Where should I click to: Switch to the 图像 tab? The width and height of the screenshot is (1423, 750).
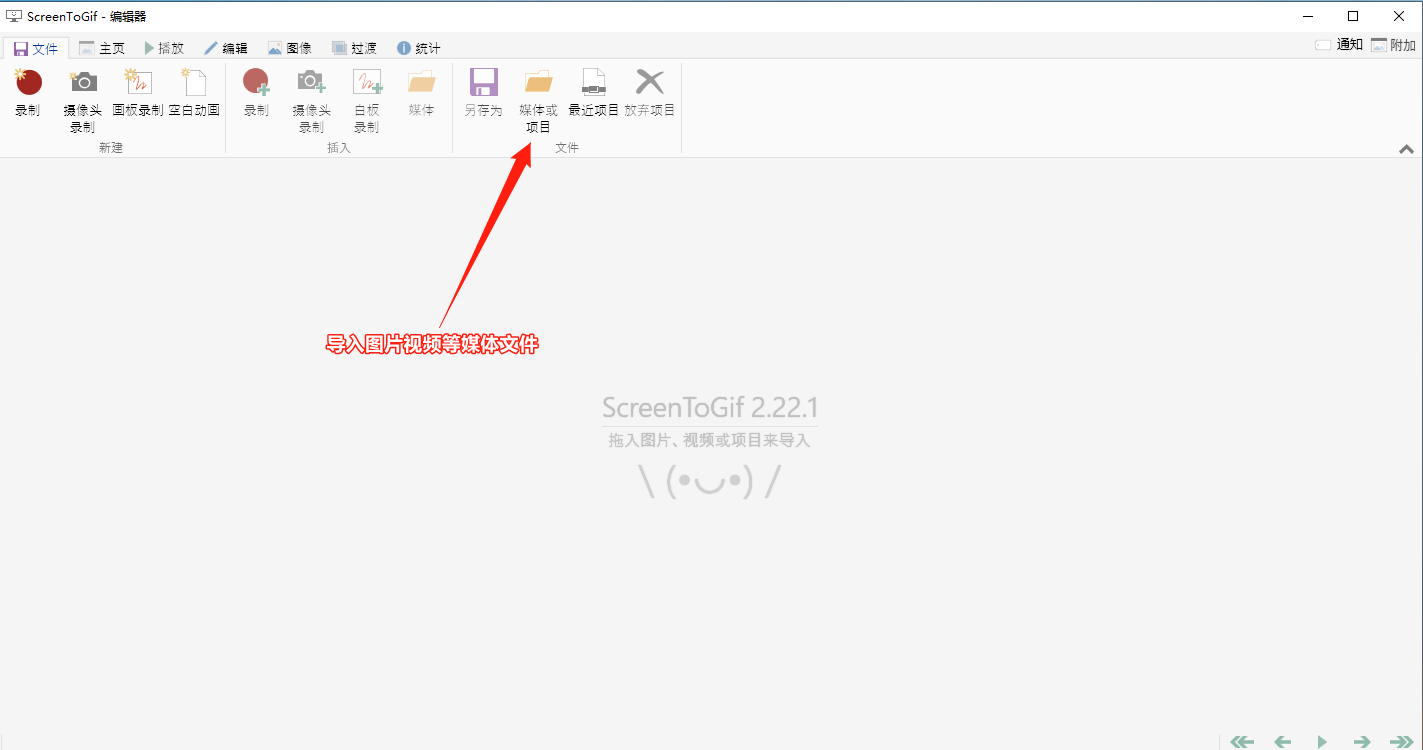[290, 48]
